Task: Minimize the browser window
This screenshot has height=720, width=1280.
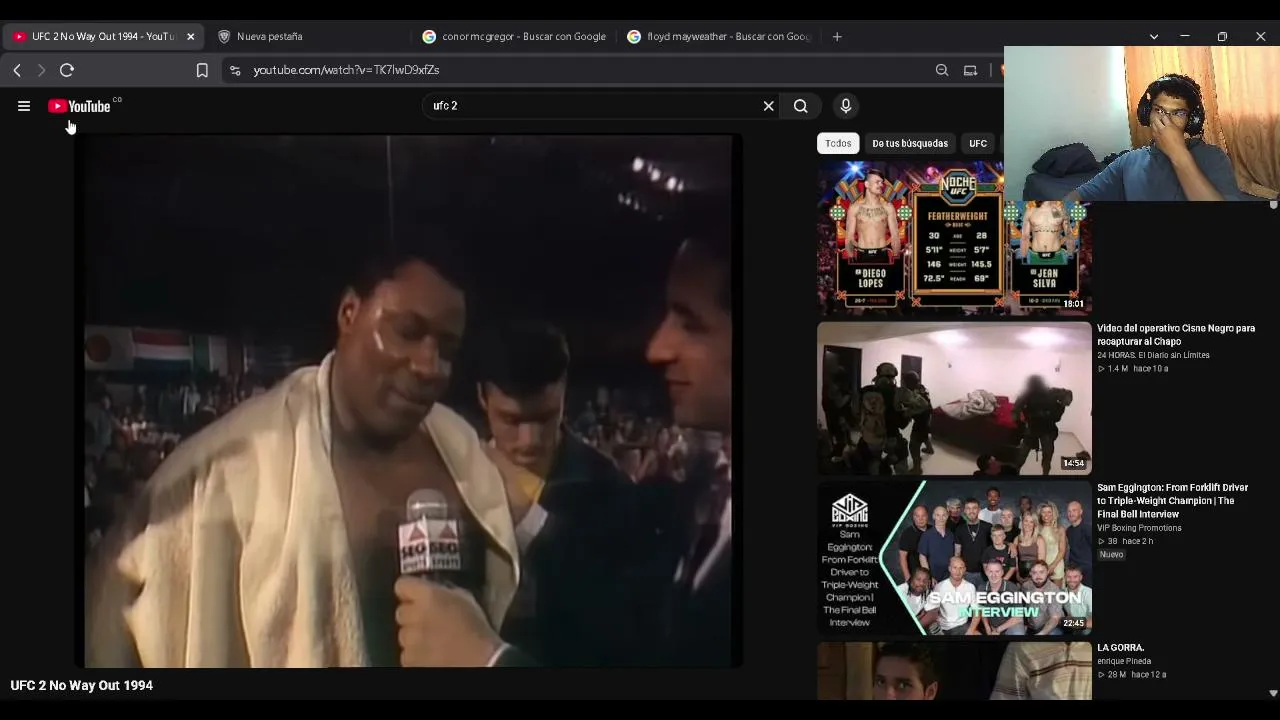Action: [1185, 36]
